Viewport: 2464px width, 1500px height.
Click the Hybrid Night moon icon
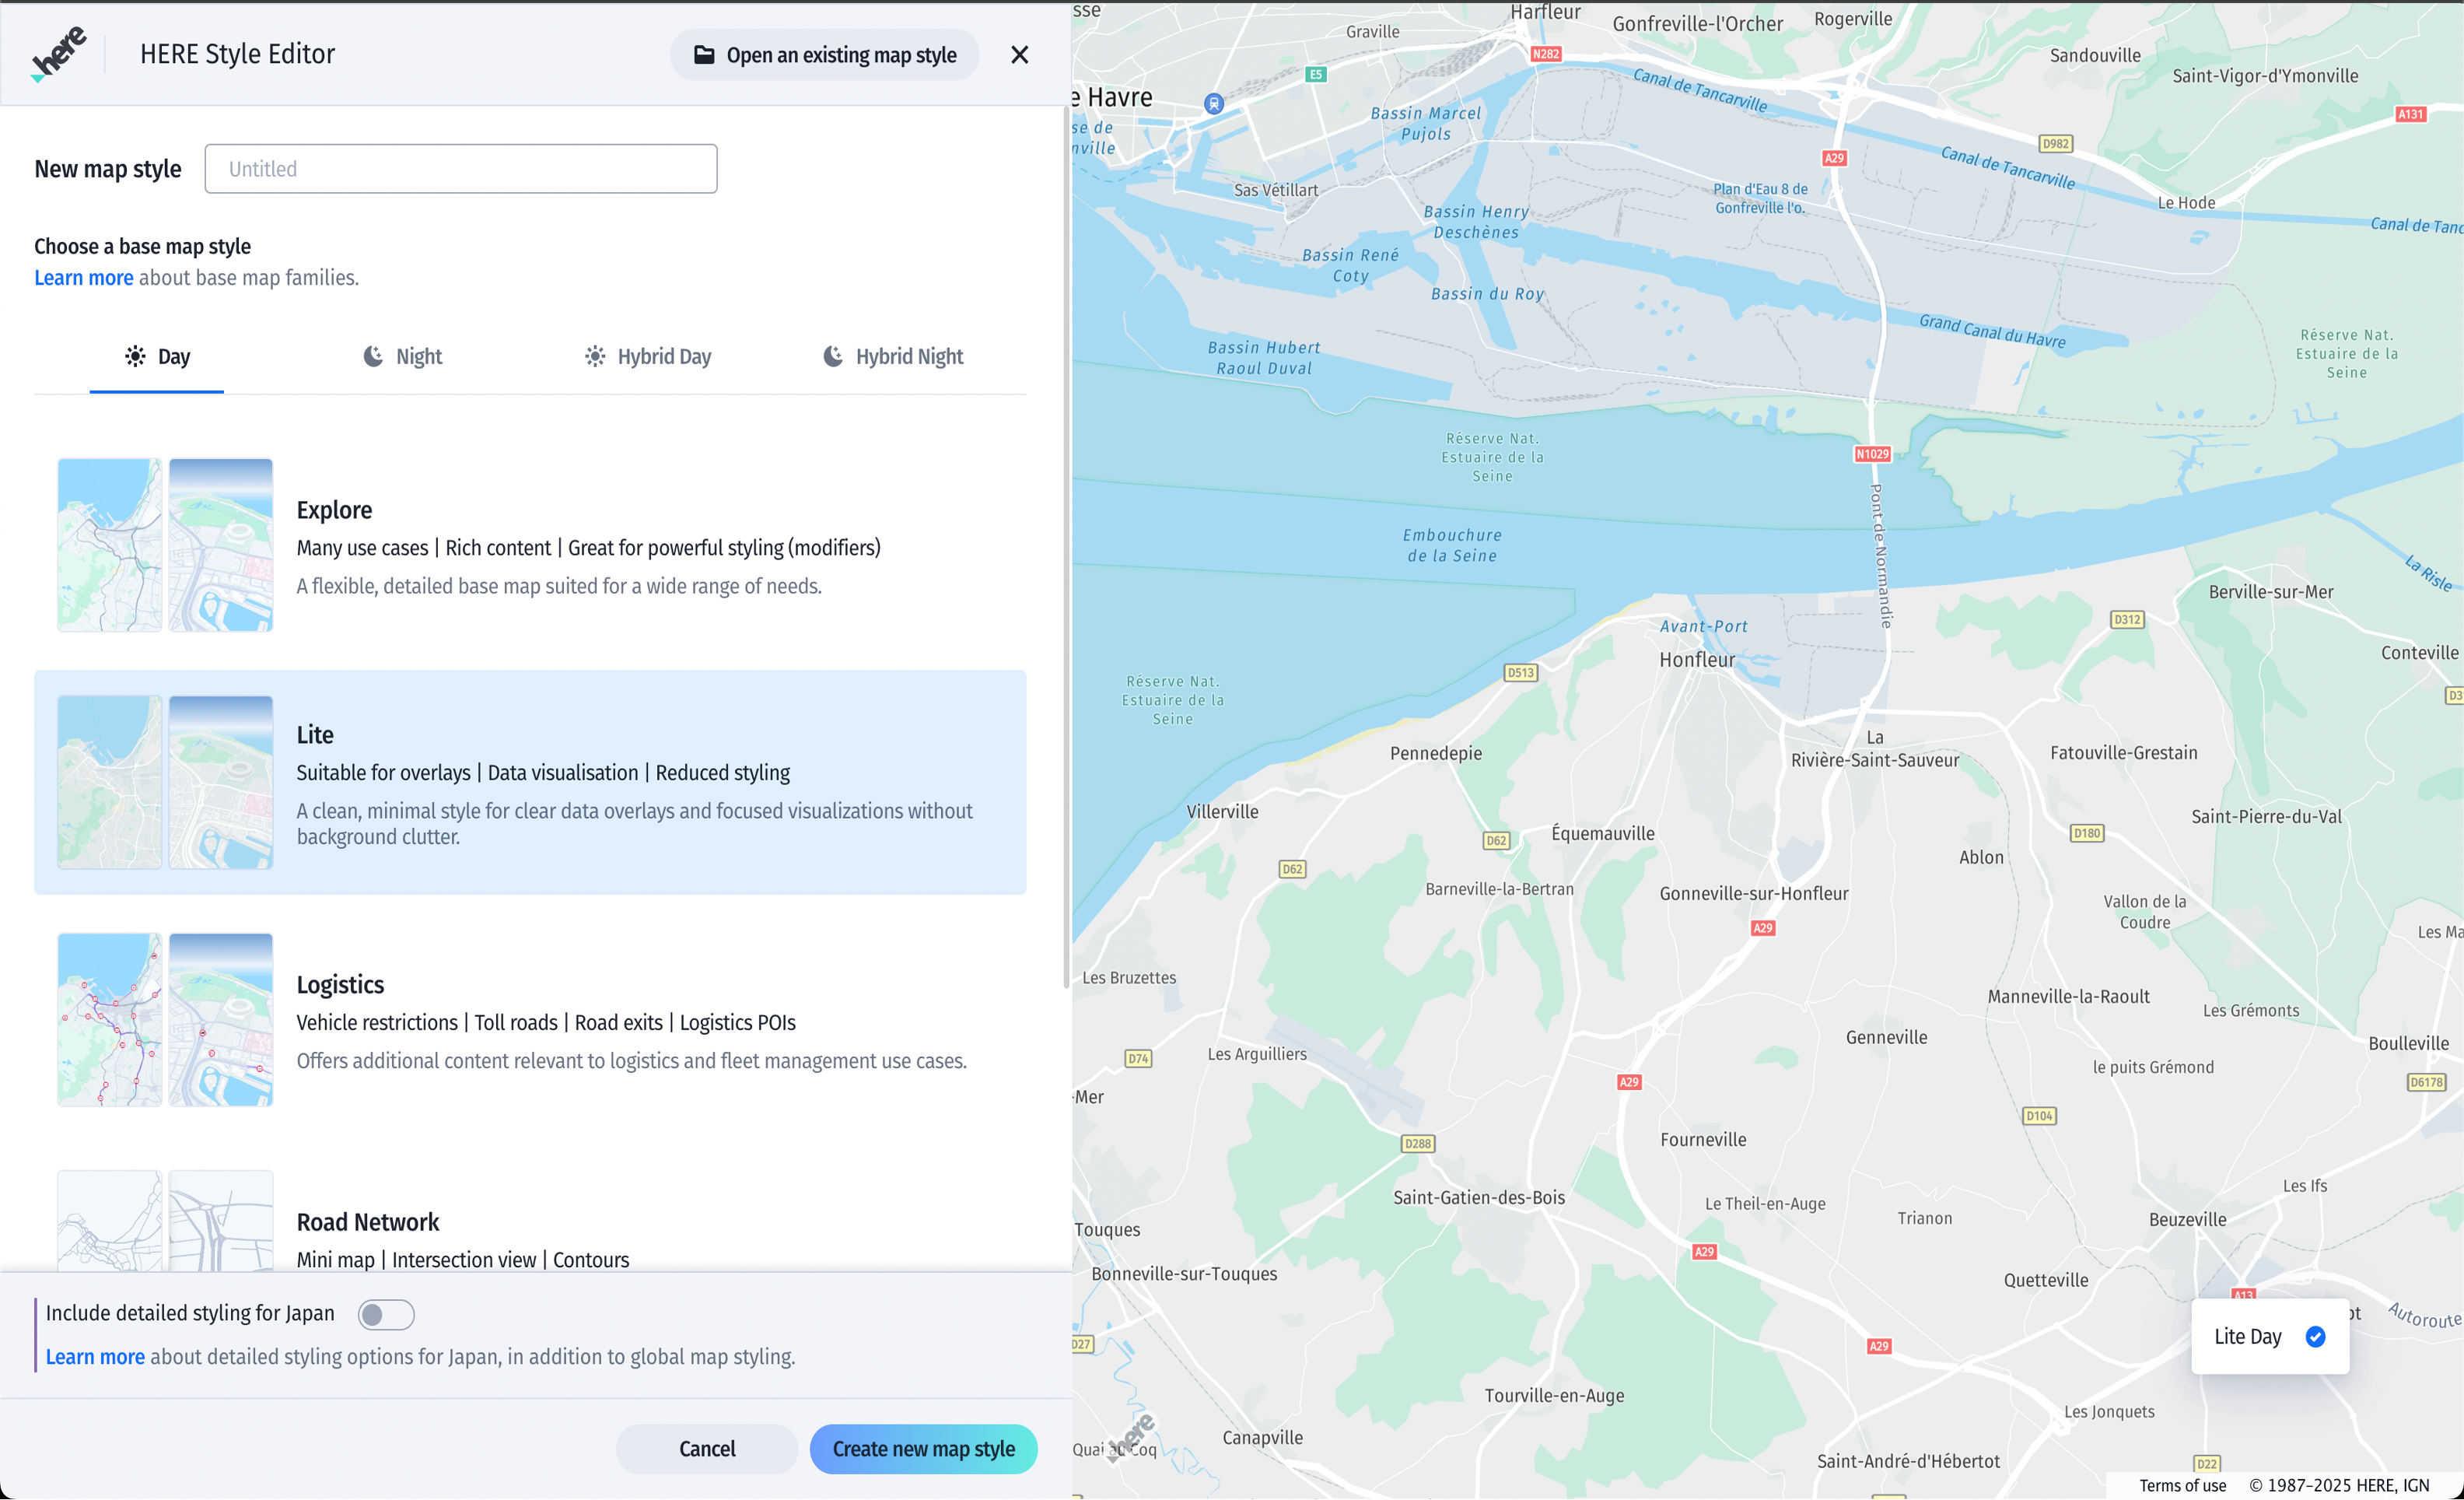pos(832,356)
